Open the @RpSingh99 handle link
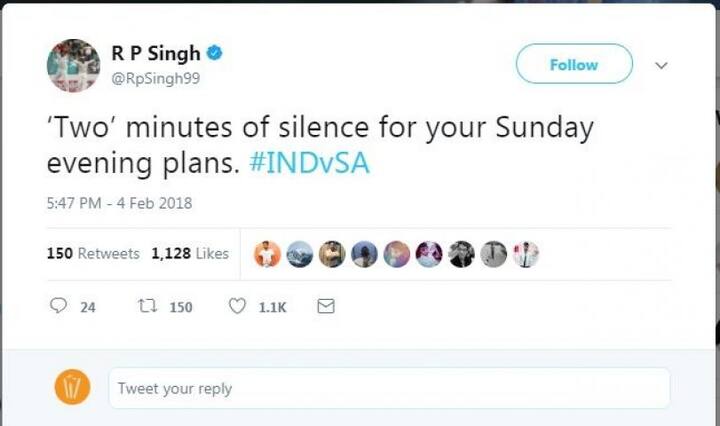This screenshot has width=720, height=426. [x=156, y=78]
